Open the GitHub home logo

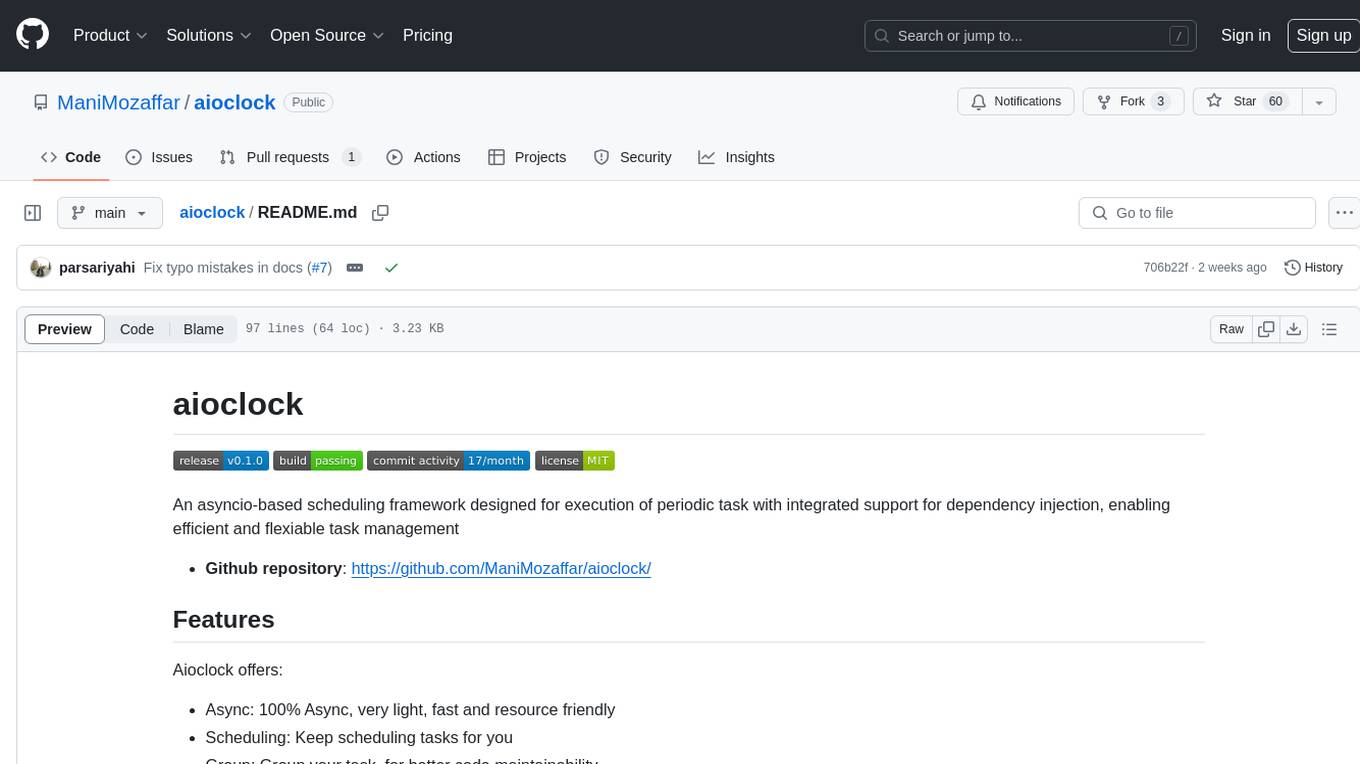coord(32,35)
